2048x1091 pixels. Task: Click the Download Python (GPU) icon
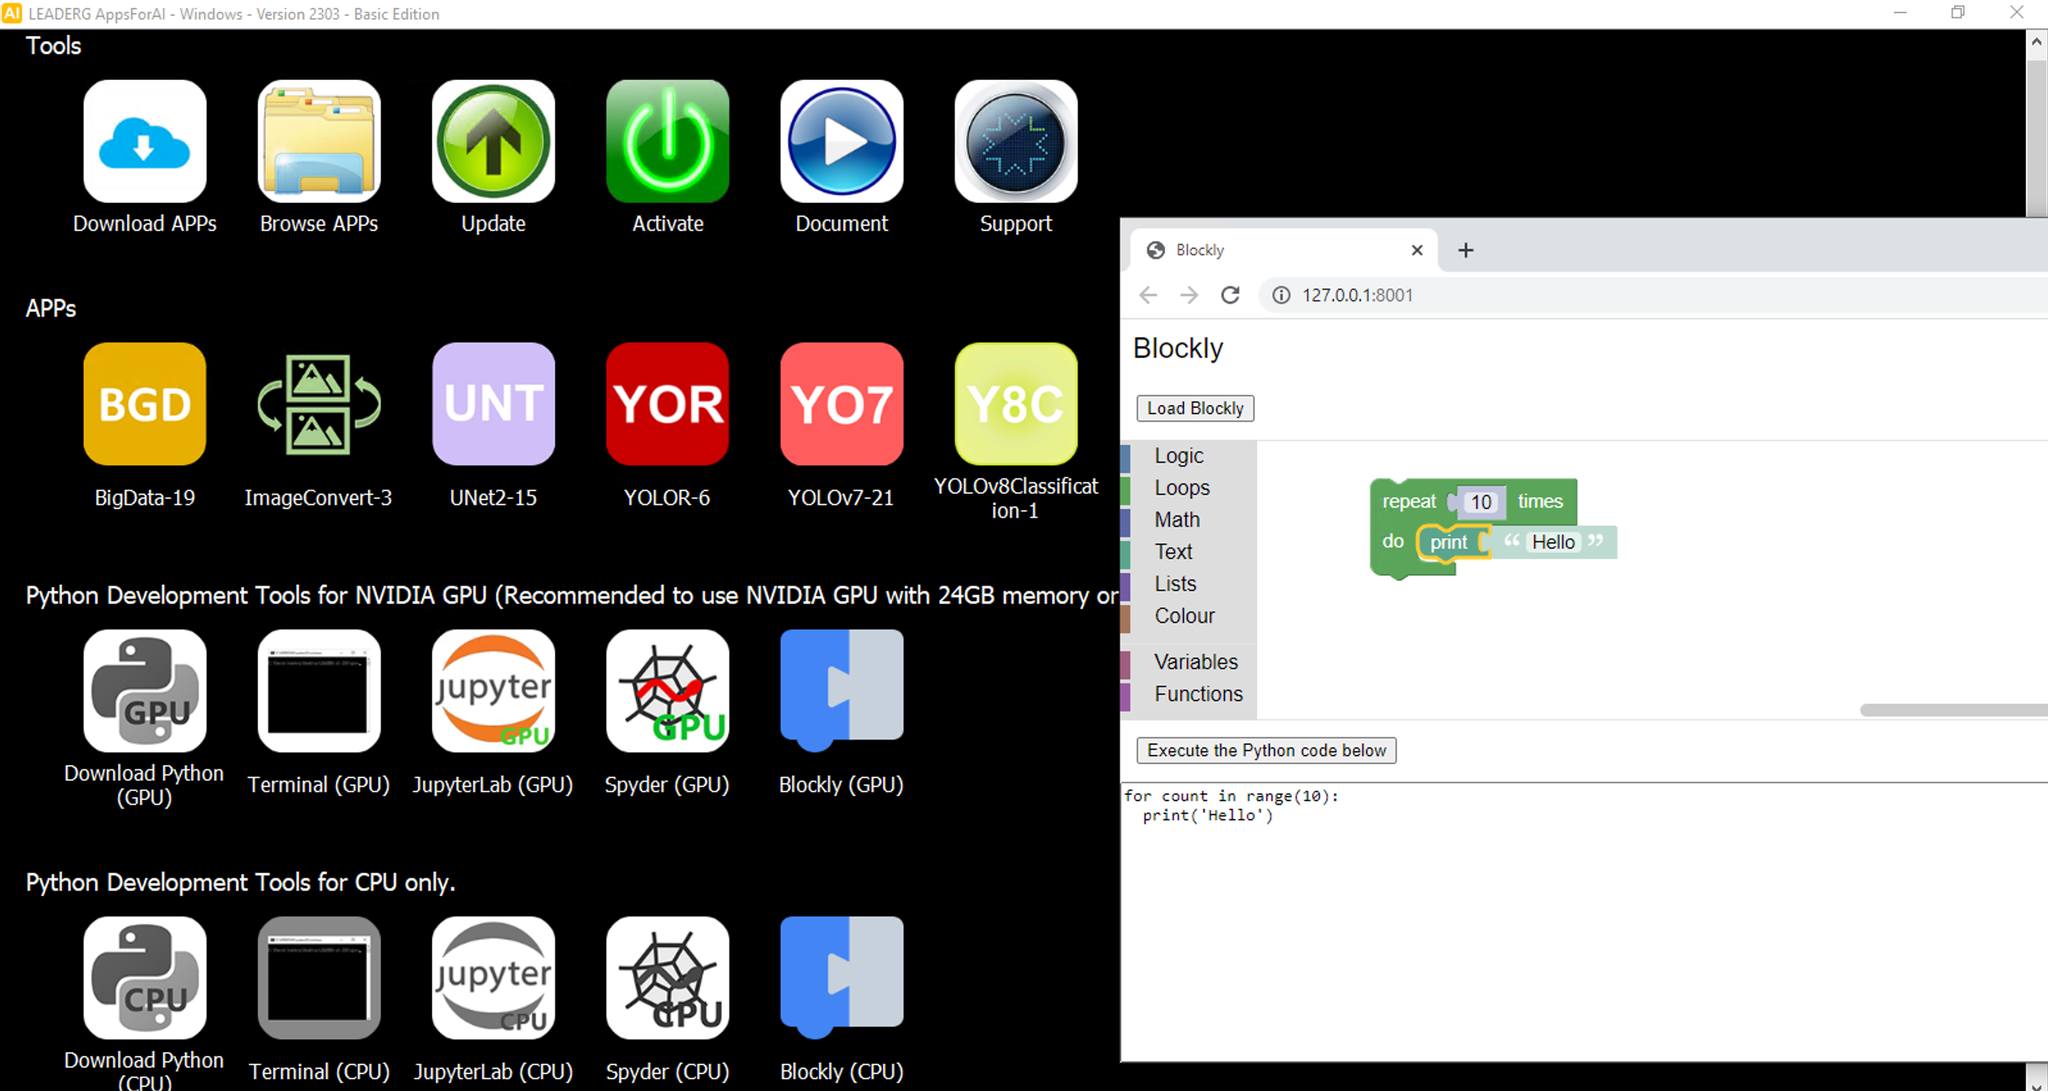point(145,690)
